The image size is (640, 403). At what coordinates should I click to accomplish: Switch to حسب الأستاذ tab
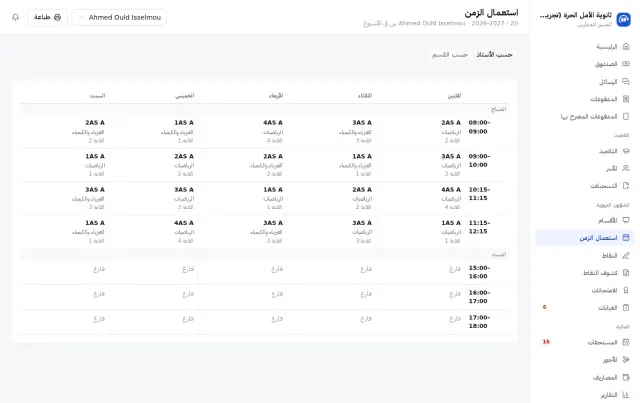tap(494, 55)
